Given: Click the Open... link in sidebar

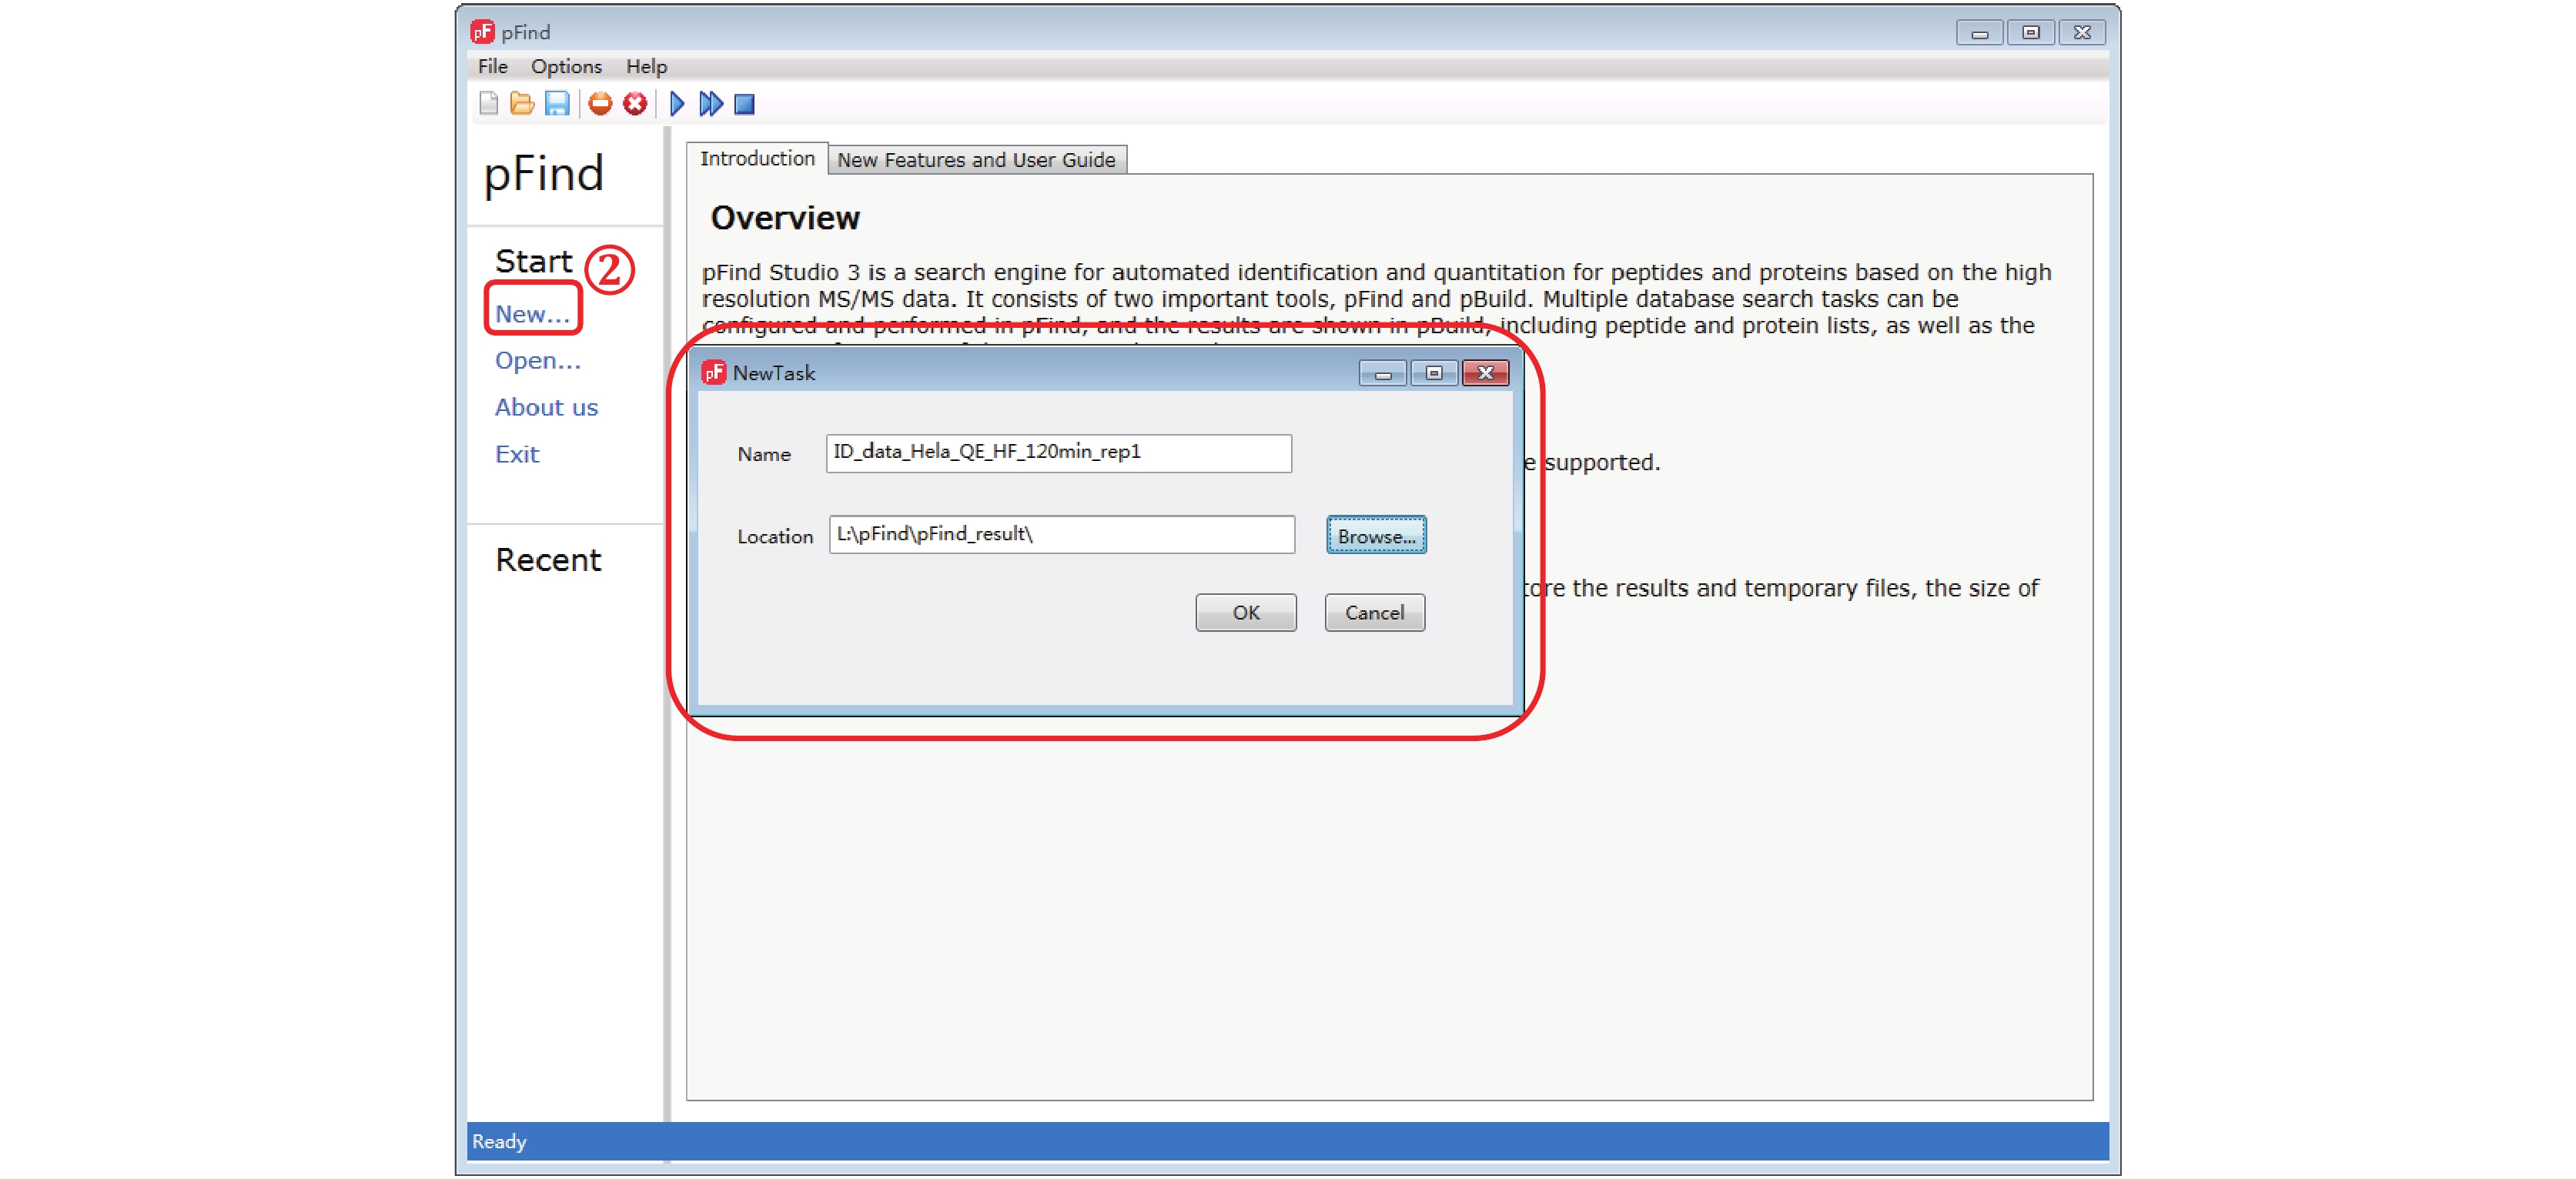Looking at the screenshot, I should coord(538,360).
